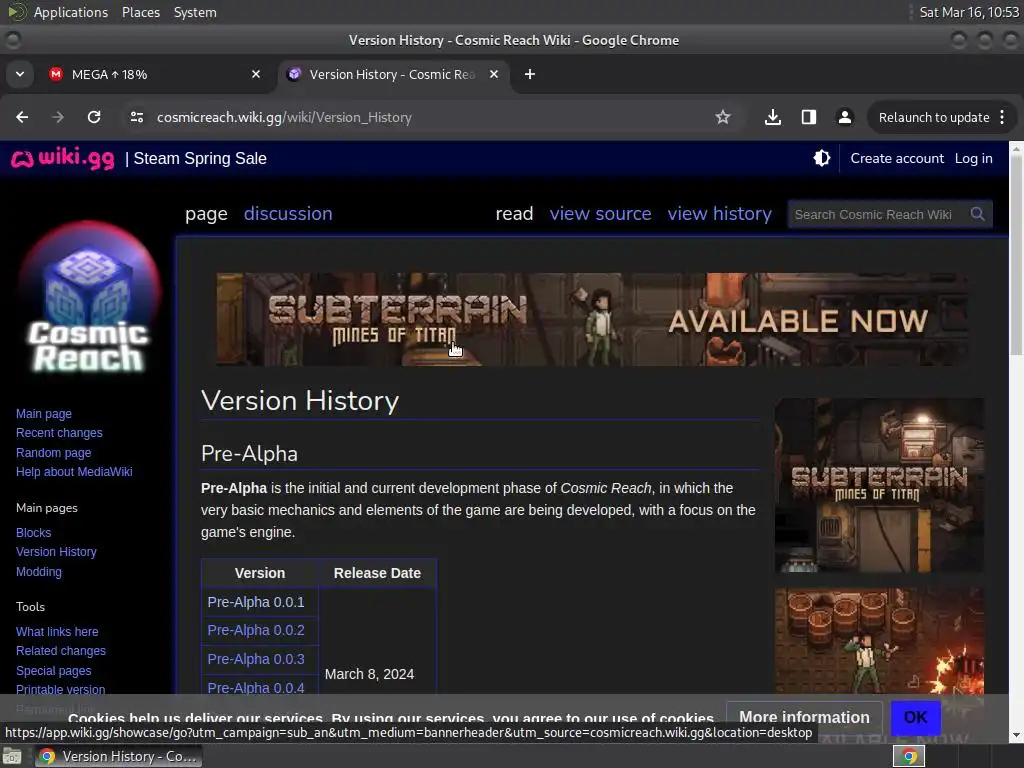Viewport: 1024px width, 768px height.
Task: Open Pre-Alpha 0.0.1 version link
Action: [x=256, y=602]
